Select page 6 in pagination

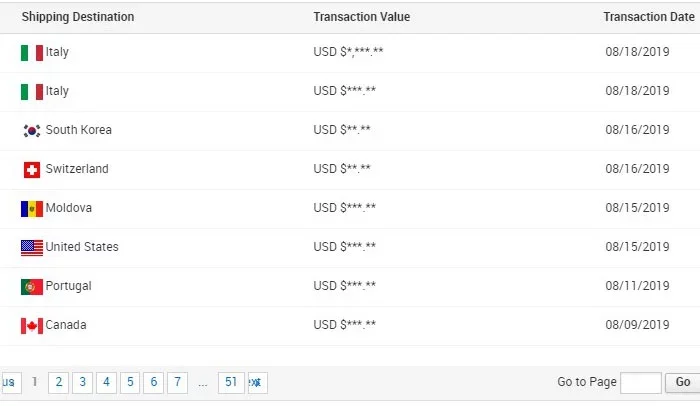coord(154,383)
